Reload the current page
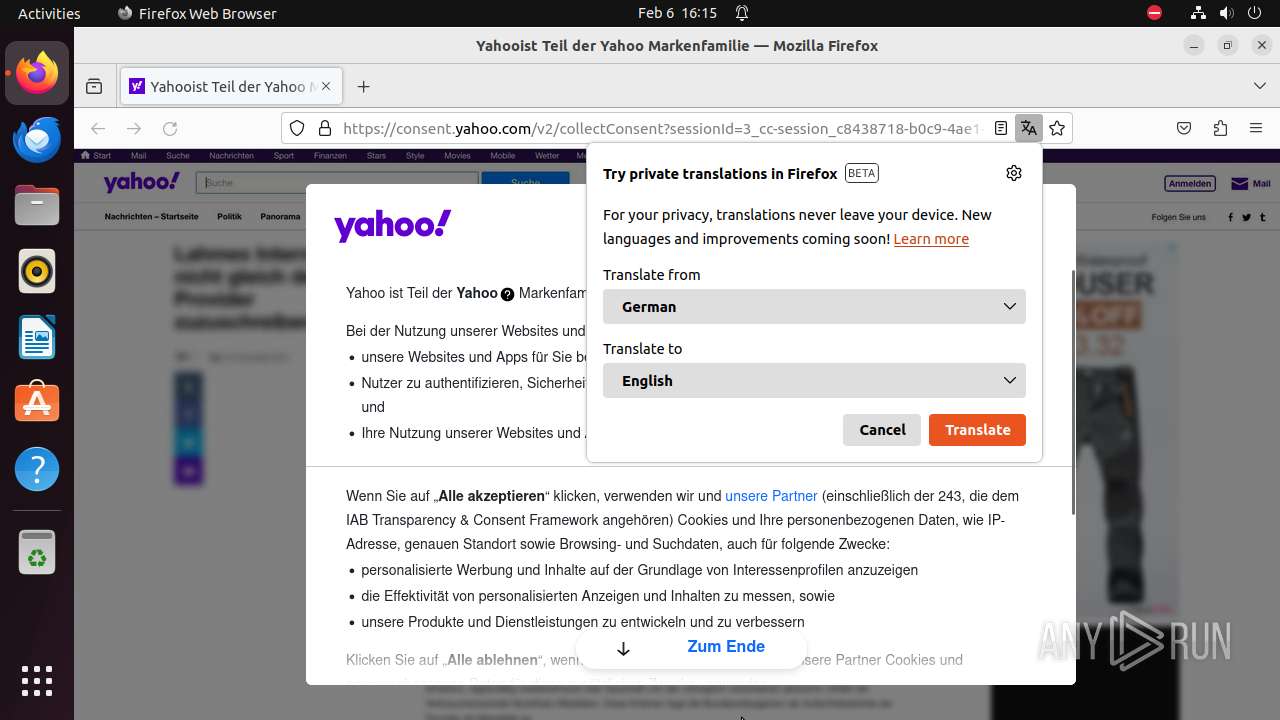This screenshot has height=720, width=1280. pos(170,128)
